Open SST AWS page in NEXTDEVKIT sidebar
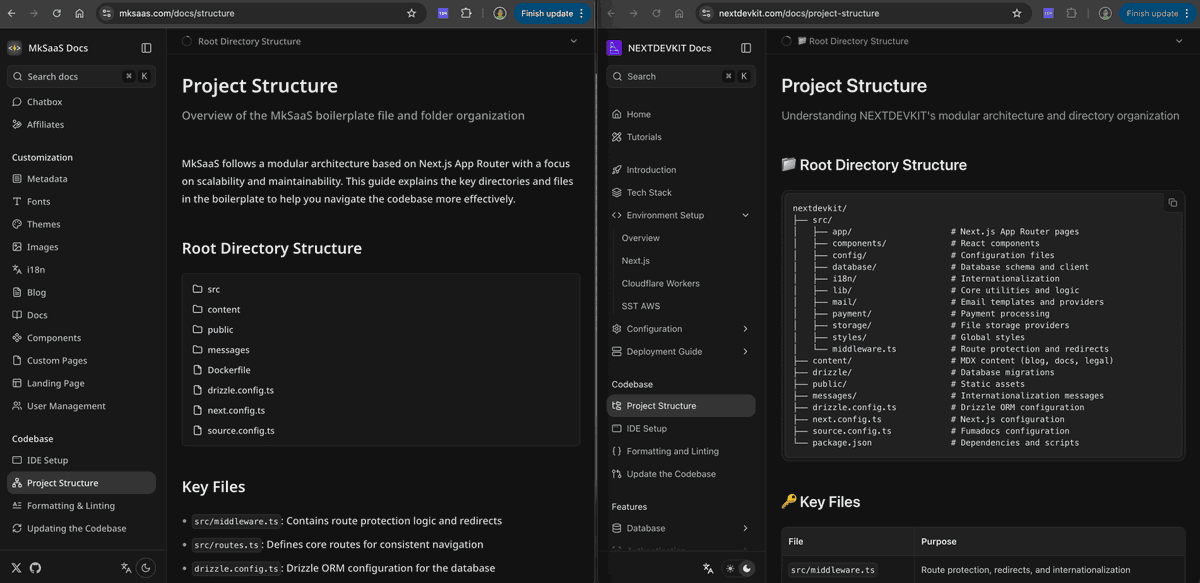The height and width of the screenshot is (583, 1200). (641, 306)
